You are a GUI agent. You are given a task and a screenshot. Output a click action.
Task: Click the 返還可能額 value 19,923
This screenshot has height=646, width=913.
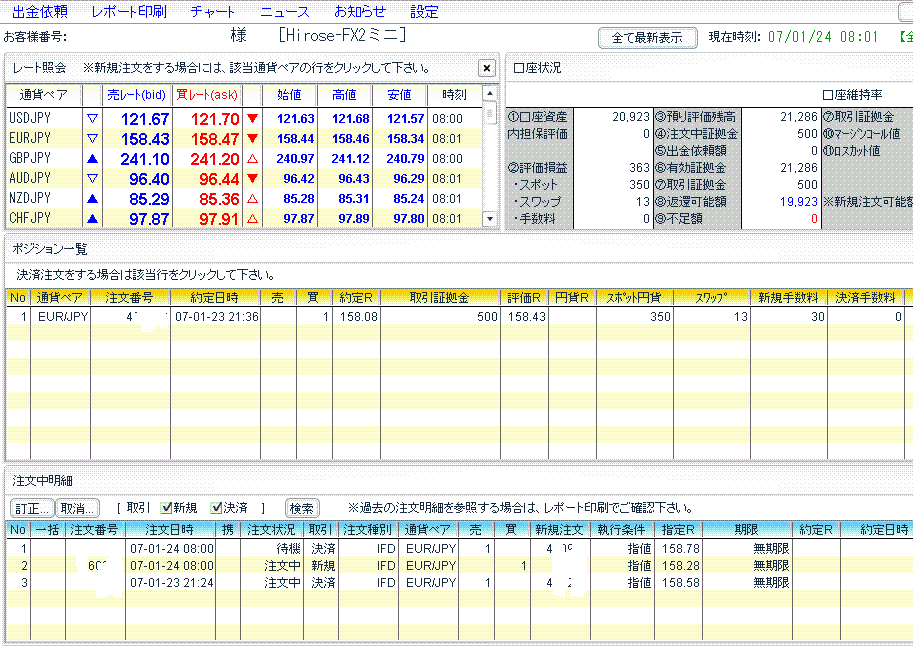pyautogui.click(x=799, y=202)
